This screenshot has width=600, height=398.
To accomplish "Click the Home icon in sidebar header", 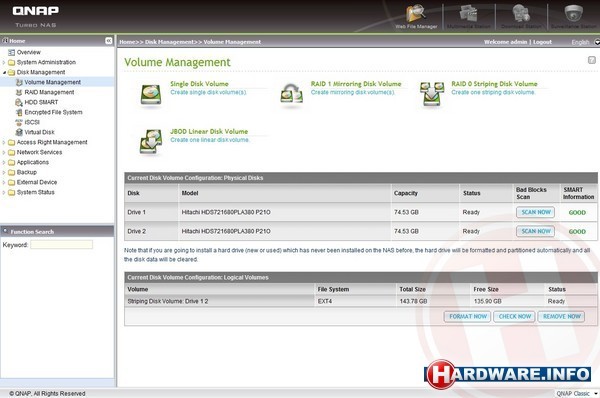I will pyautogui.click(x=5, y=41).
